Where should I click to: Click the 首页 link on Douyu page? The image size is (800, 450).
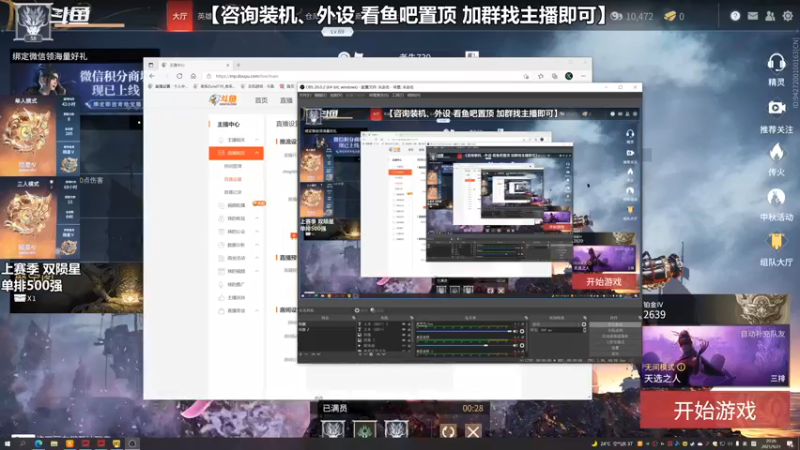[x=261, y=101]
